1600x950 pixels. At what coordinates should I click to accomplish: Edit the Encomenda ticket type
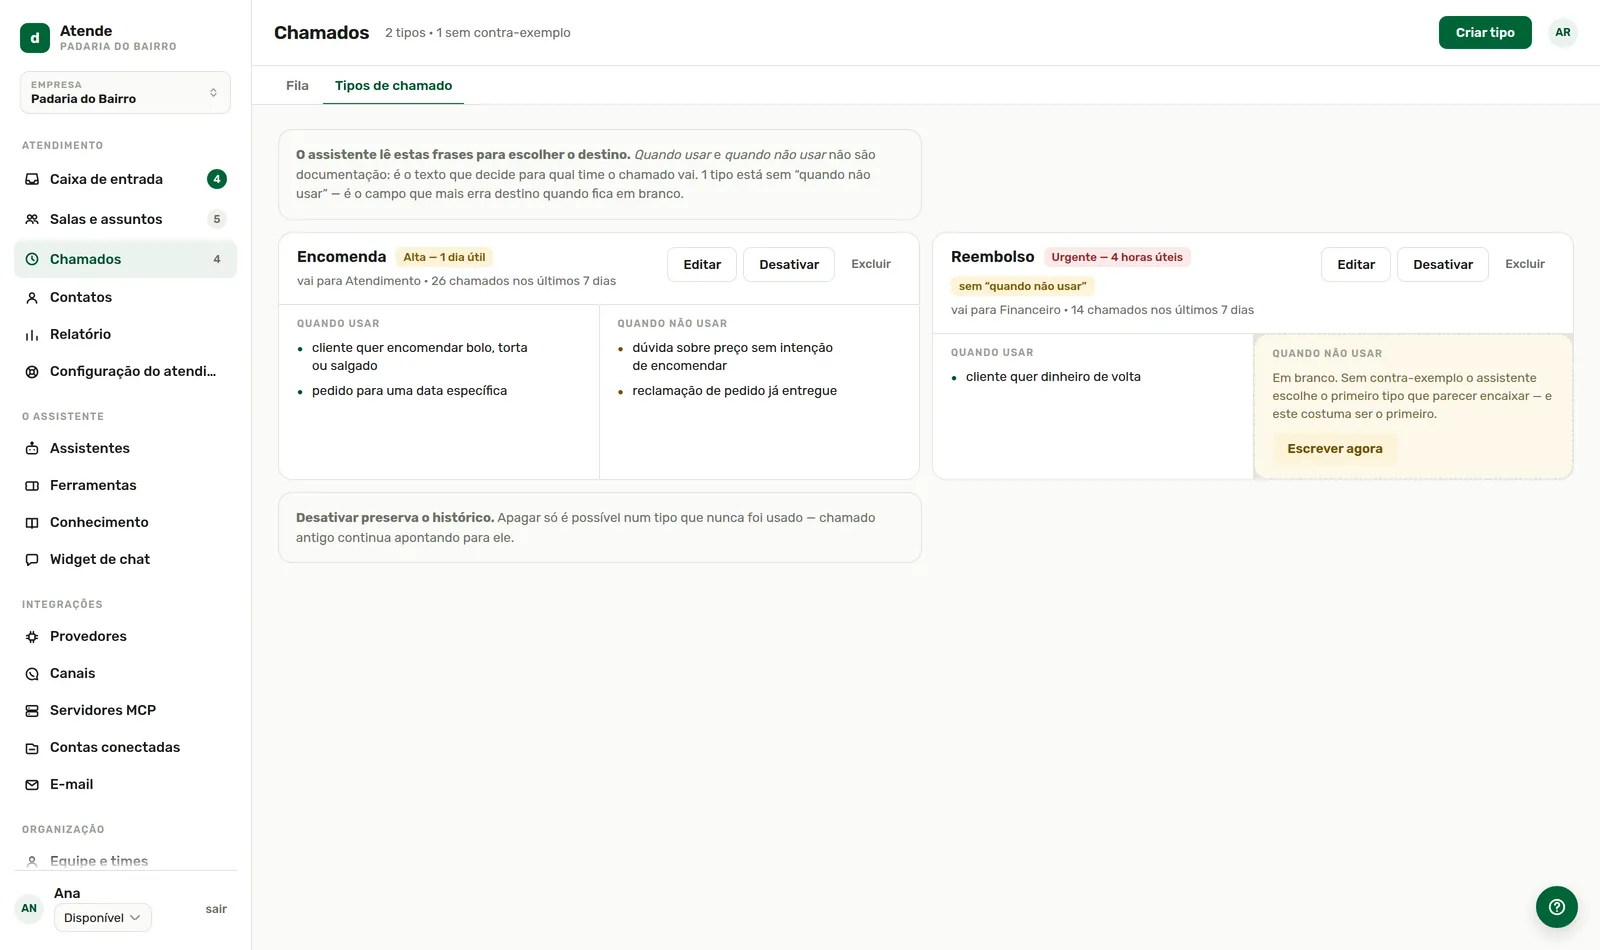(x=702, y=264)
